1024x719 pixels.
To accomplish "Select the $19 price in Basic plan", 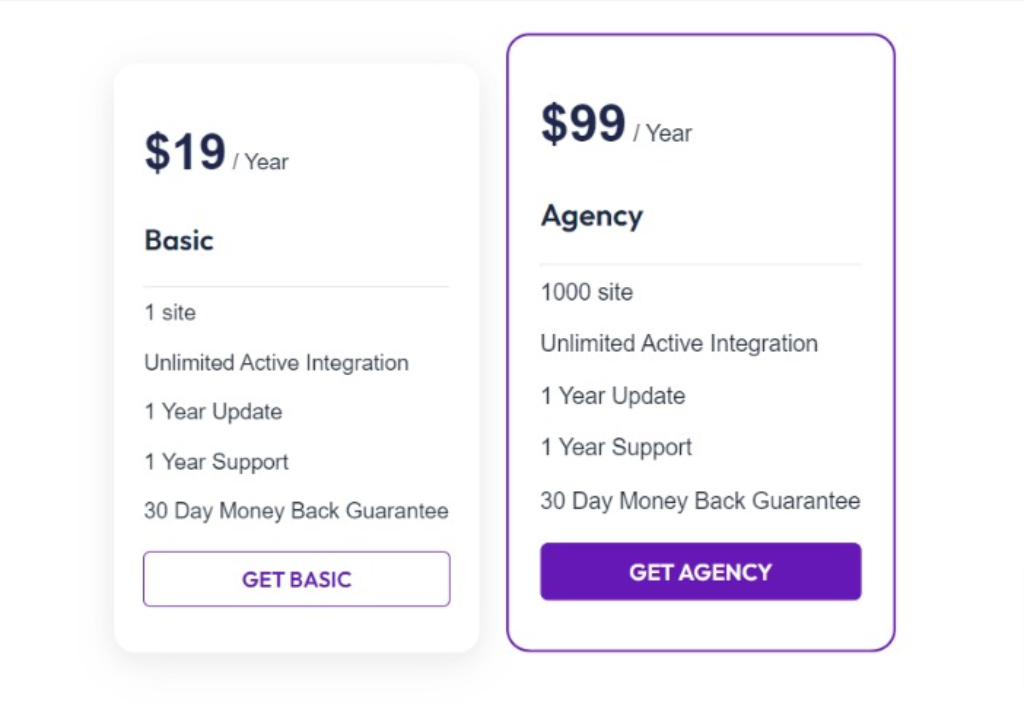I will click(x=185, y=152).
